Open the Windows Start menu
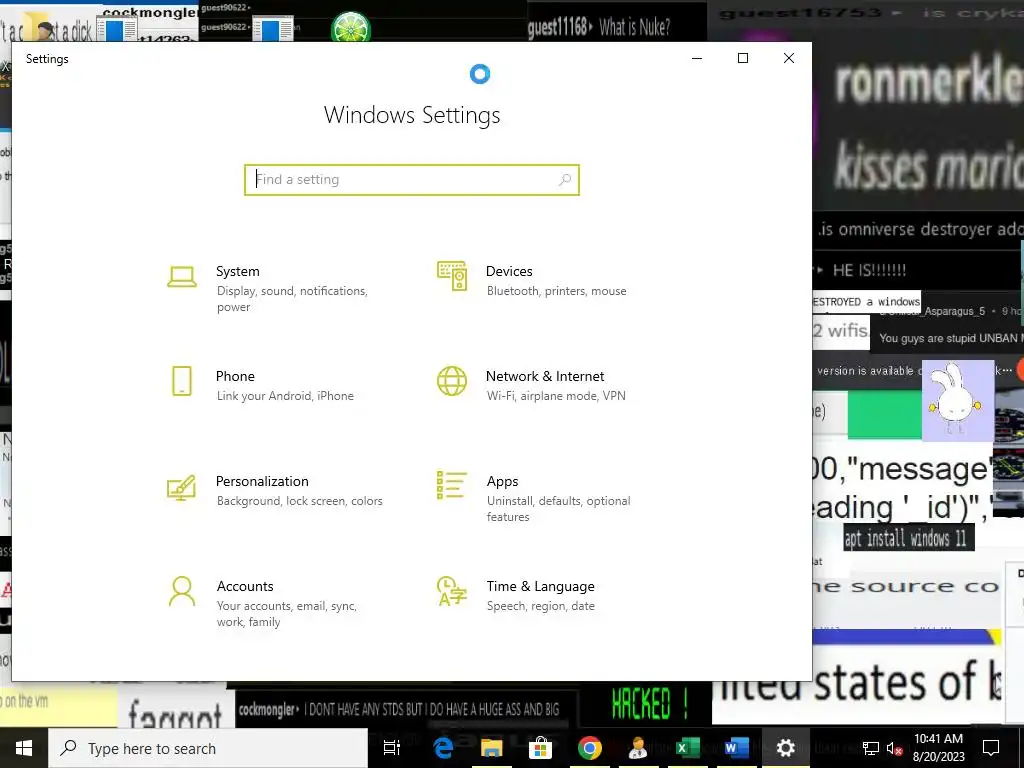 (x=24, y=748)
